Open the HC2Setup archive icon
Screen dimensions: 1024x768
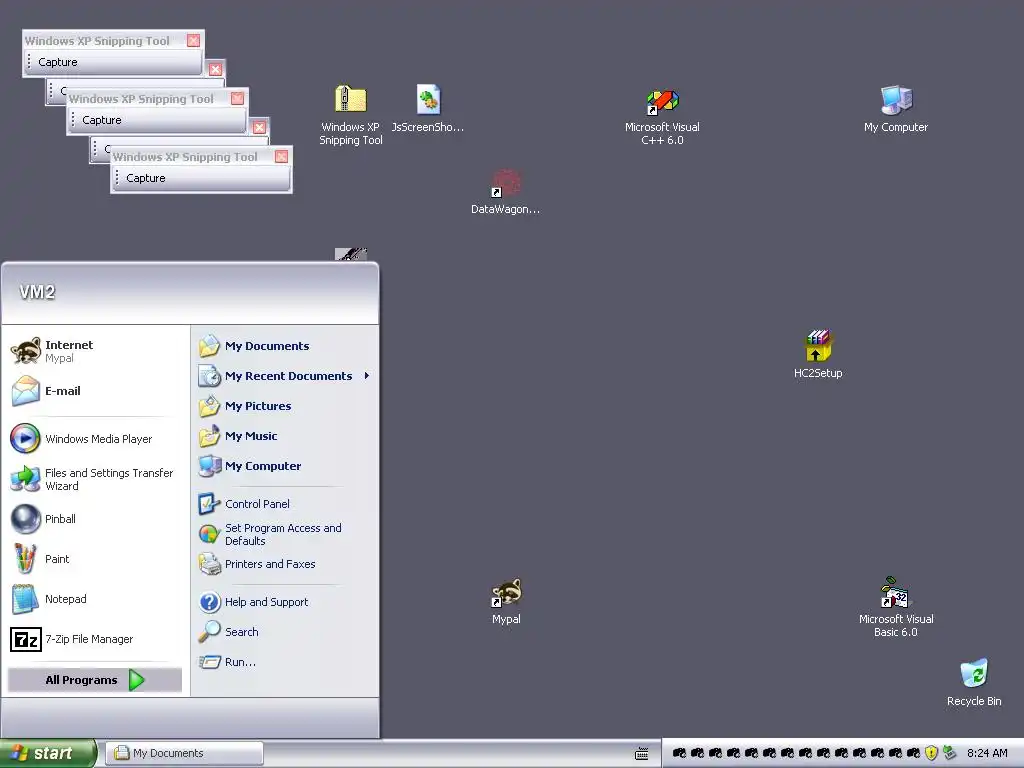[x=818, y=353]
